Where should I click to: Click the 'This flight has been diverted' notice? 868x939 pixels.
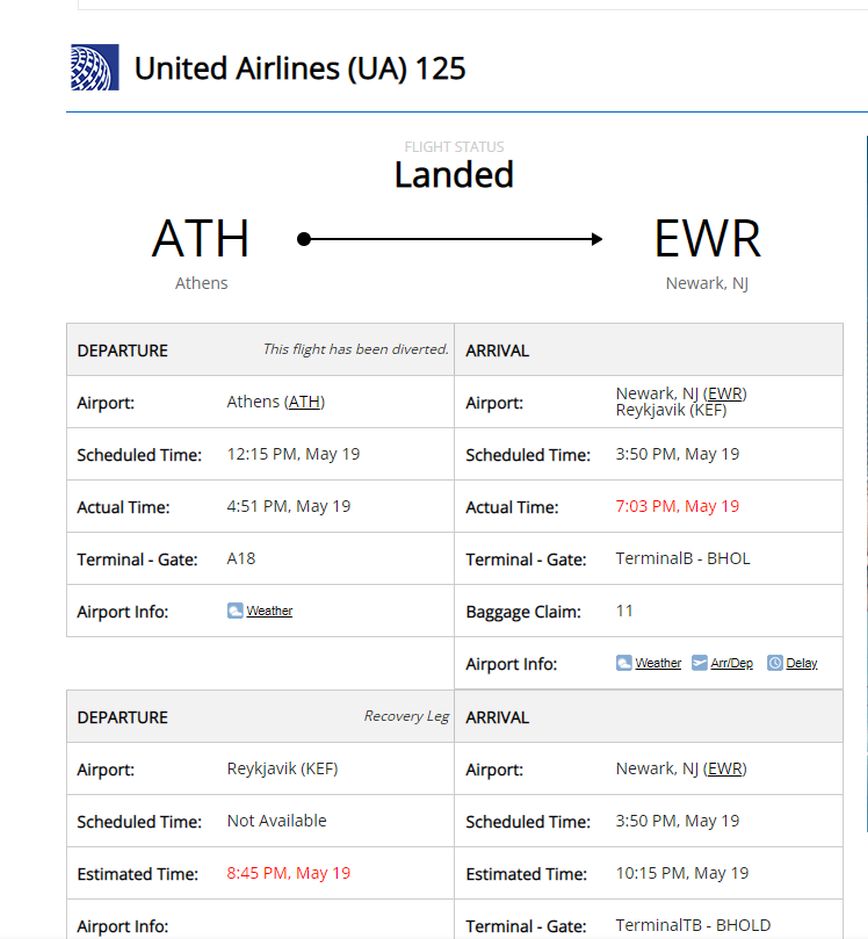tap(355, 350)
